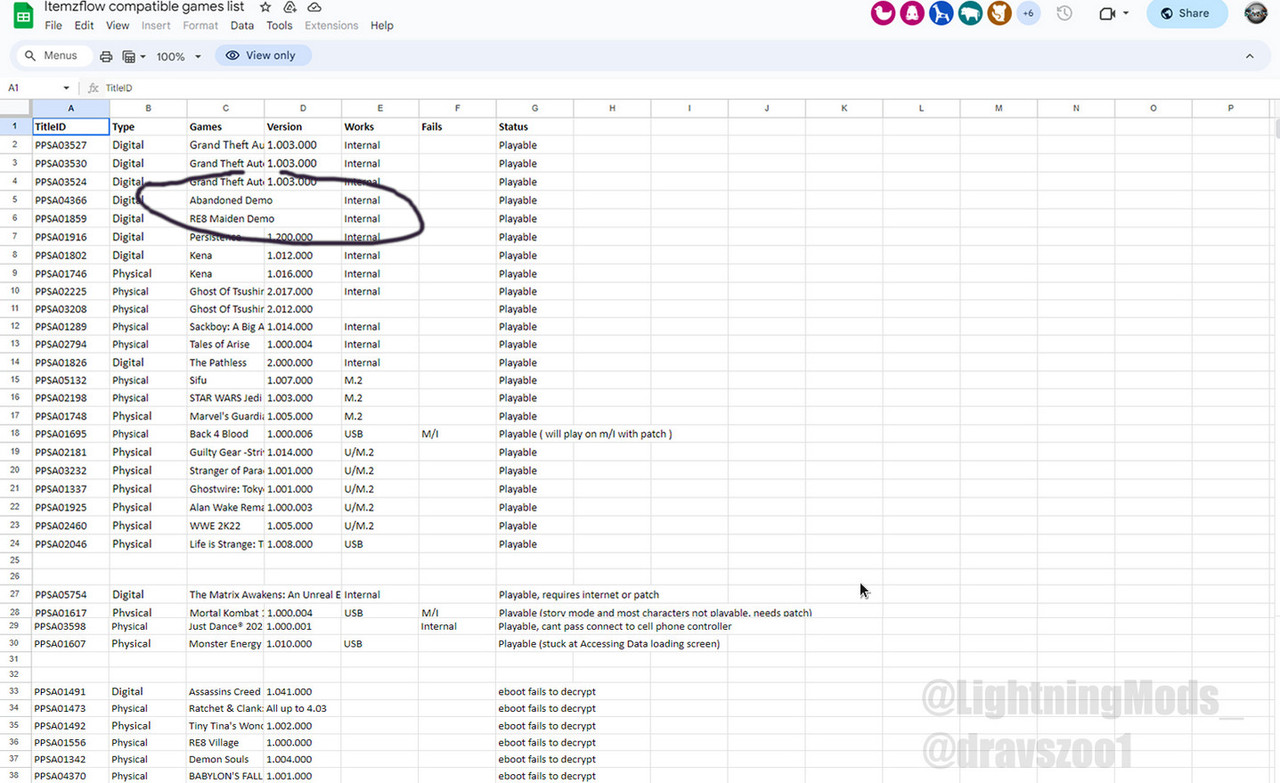This screenshot has width=1280, height=783.
Task: Select row 18 header
Action: (x=15, y=434)
